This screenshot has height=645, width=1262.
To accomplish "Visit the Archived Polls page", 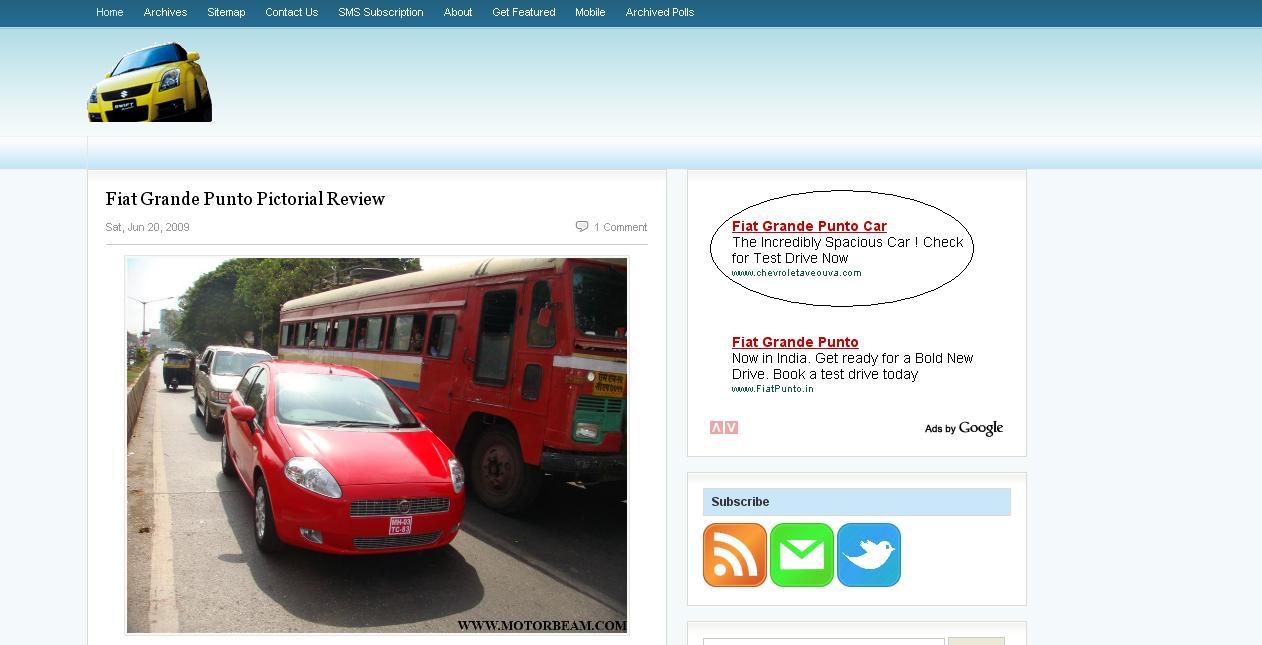I will (x=659, y=12).
